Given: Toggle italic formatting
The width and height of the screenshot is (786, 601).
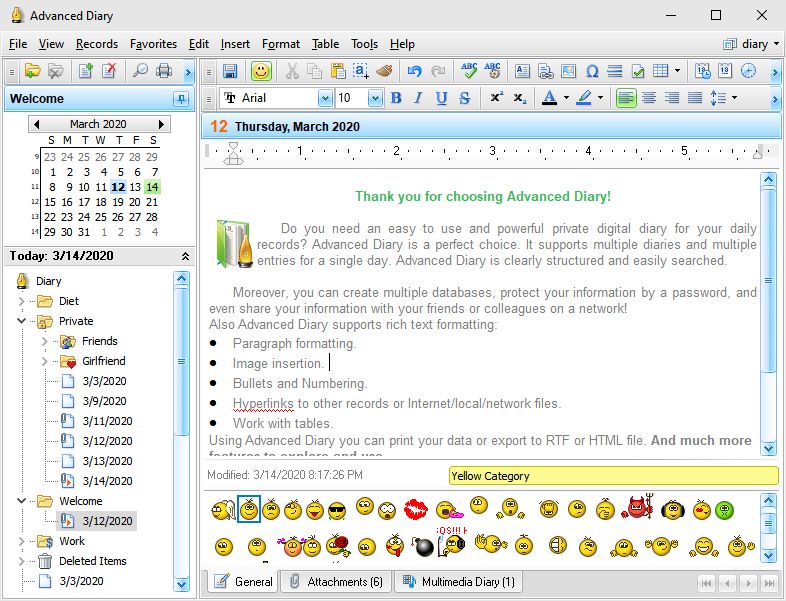Looking at the screenshot, I should tap(418, 98).
